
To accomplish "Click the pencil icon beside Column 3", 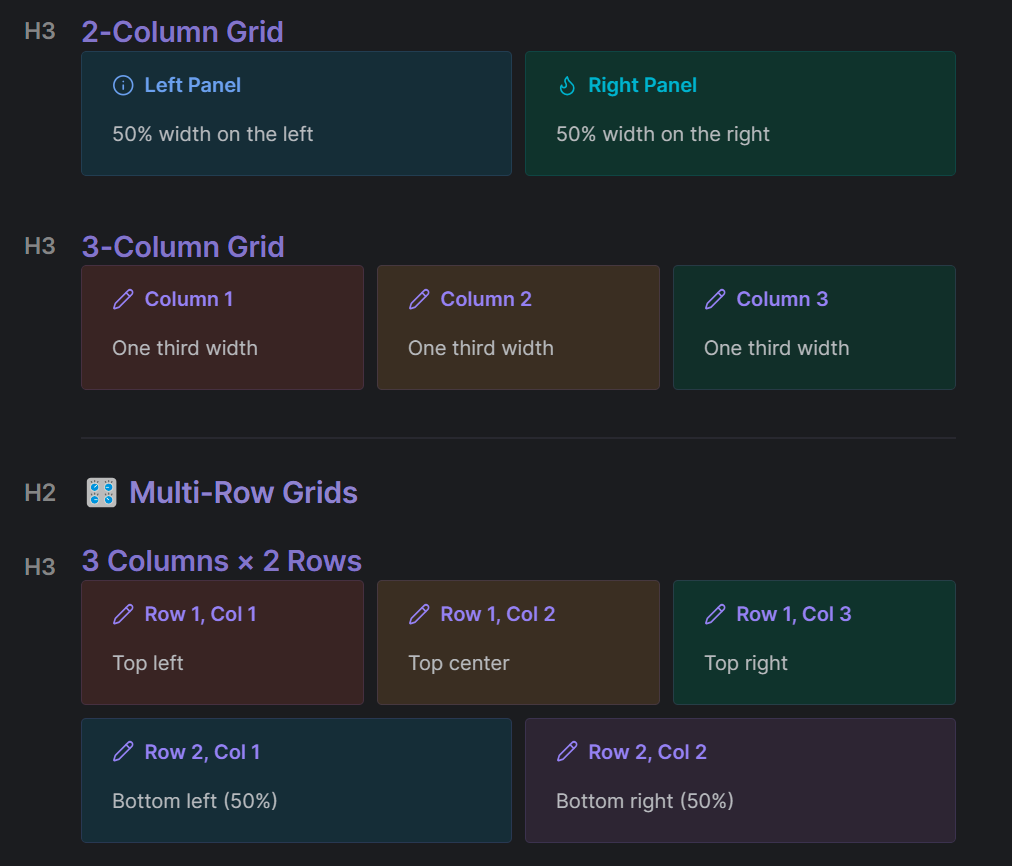I will tap(715, 299).
